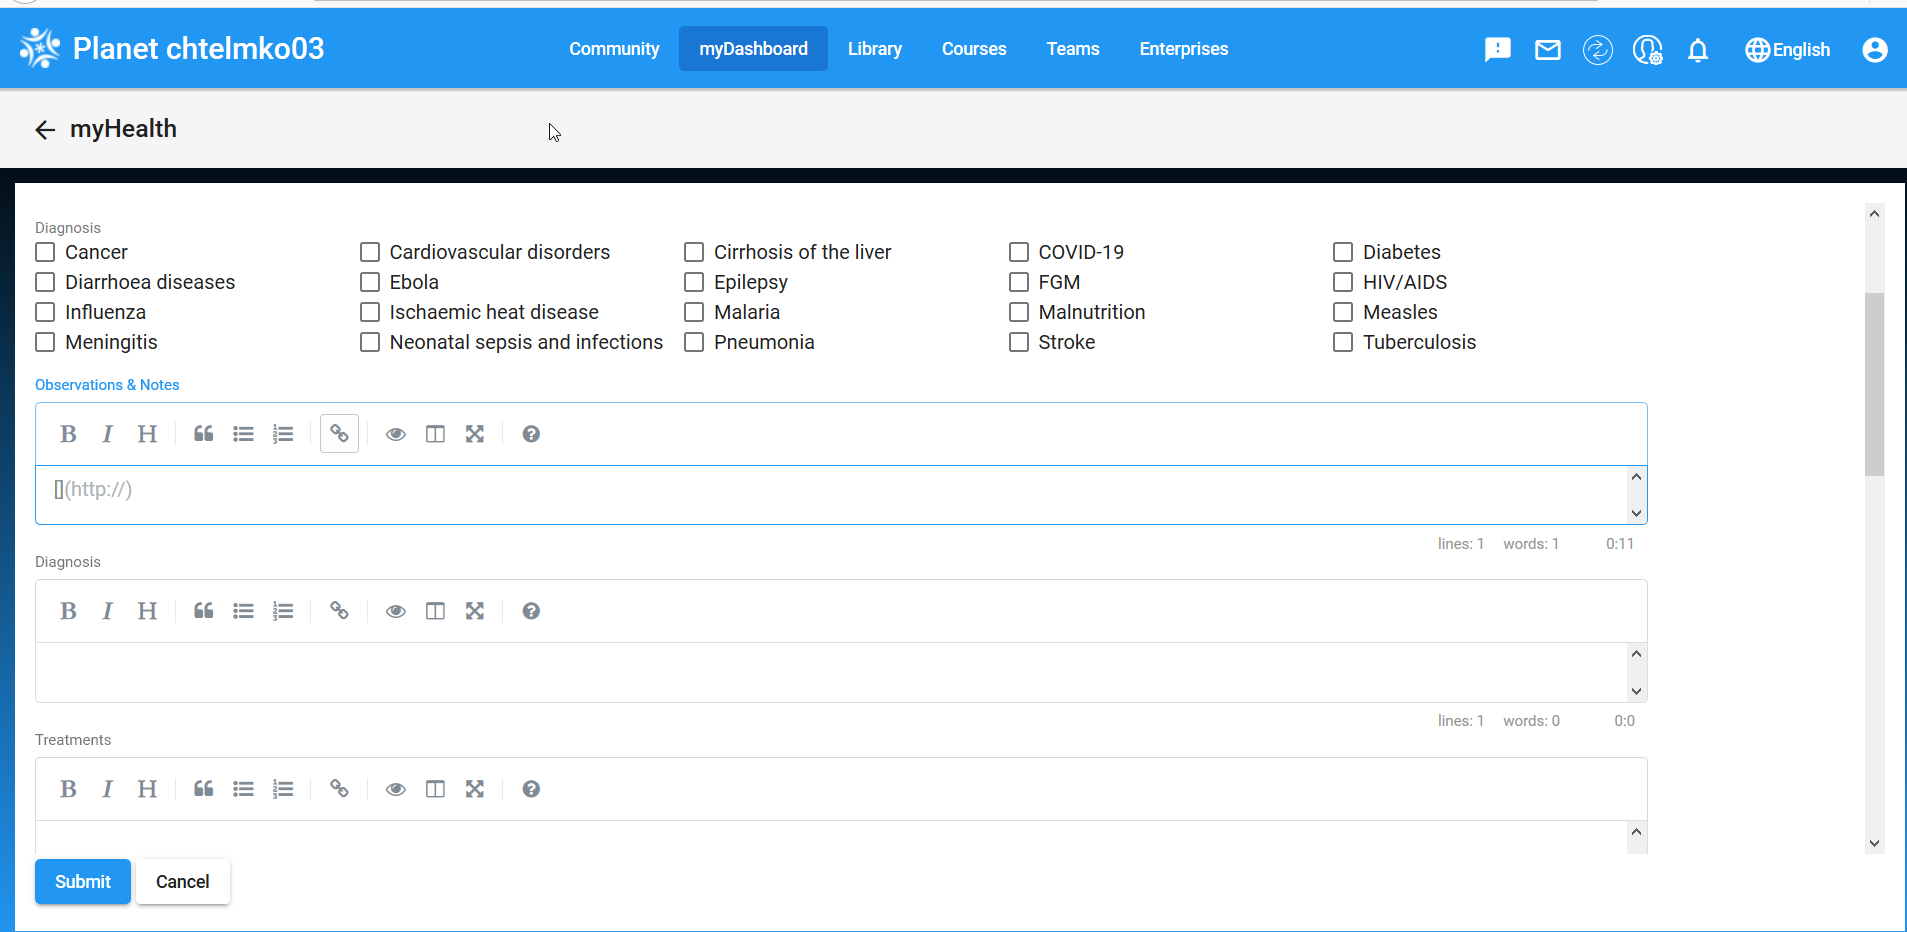Toggle the link tool in Observations & Notes toolbar
The height and width of the screenshot is (932, 1907).
pyautogui.click(x=339, y=433)
